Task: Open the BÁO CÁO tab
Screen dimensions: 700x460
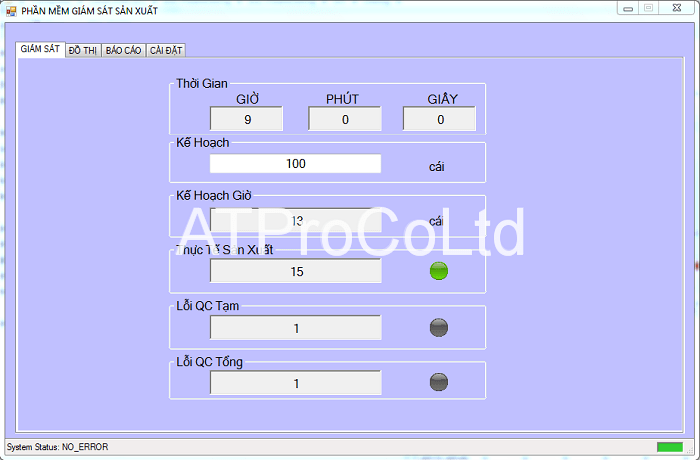Action: [x=123, y=50]
